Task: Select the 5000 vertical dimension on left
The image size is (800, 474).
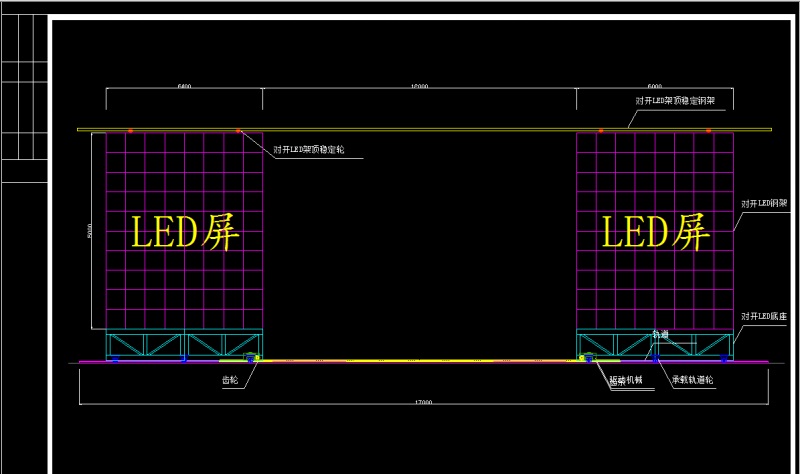Action: [91, 230]
